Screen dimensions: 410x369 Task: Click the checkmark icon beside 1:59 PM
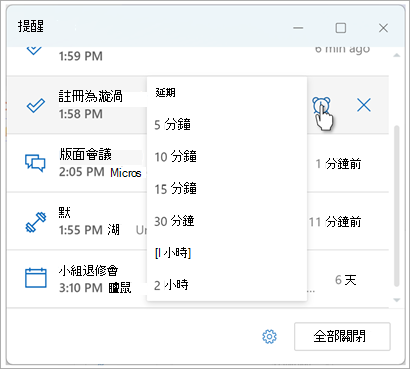click(34, 50)
